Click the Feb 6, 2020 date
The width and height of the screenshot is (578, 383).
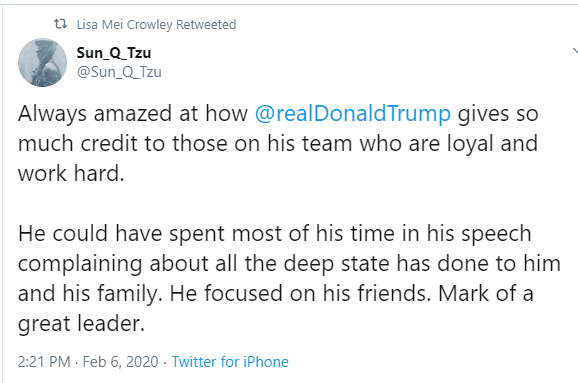point(121,362)
